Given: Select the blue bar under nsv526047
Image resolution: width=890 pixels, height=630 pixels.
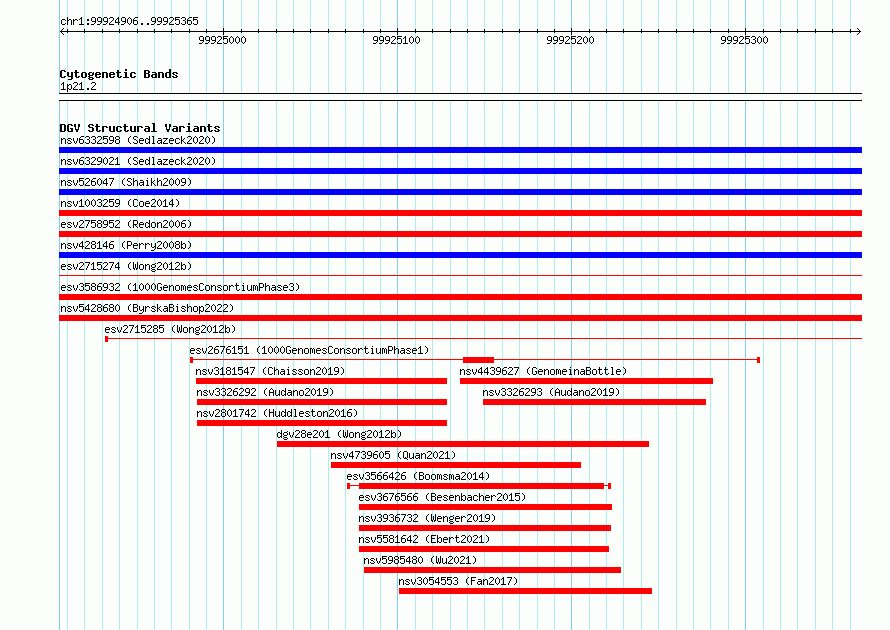Looking at the screenshot, I should (x=460, y=192).
